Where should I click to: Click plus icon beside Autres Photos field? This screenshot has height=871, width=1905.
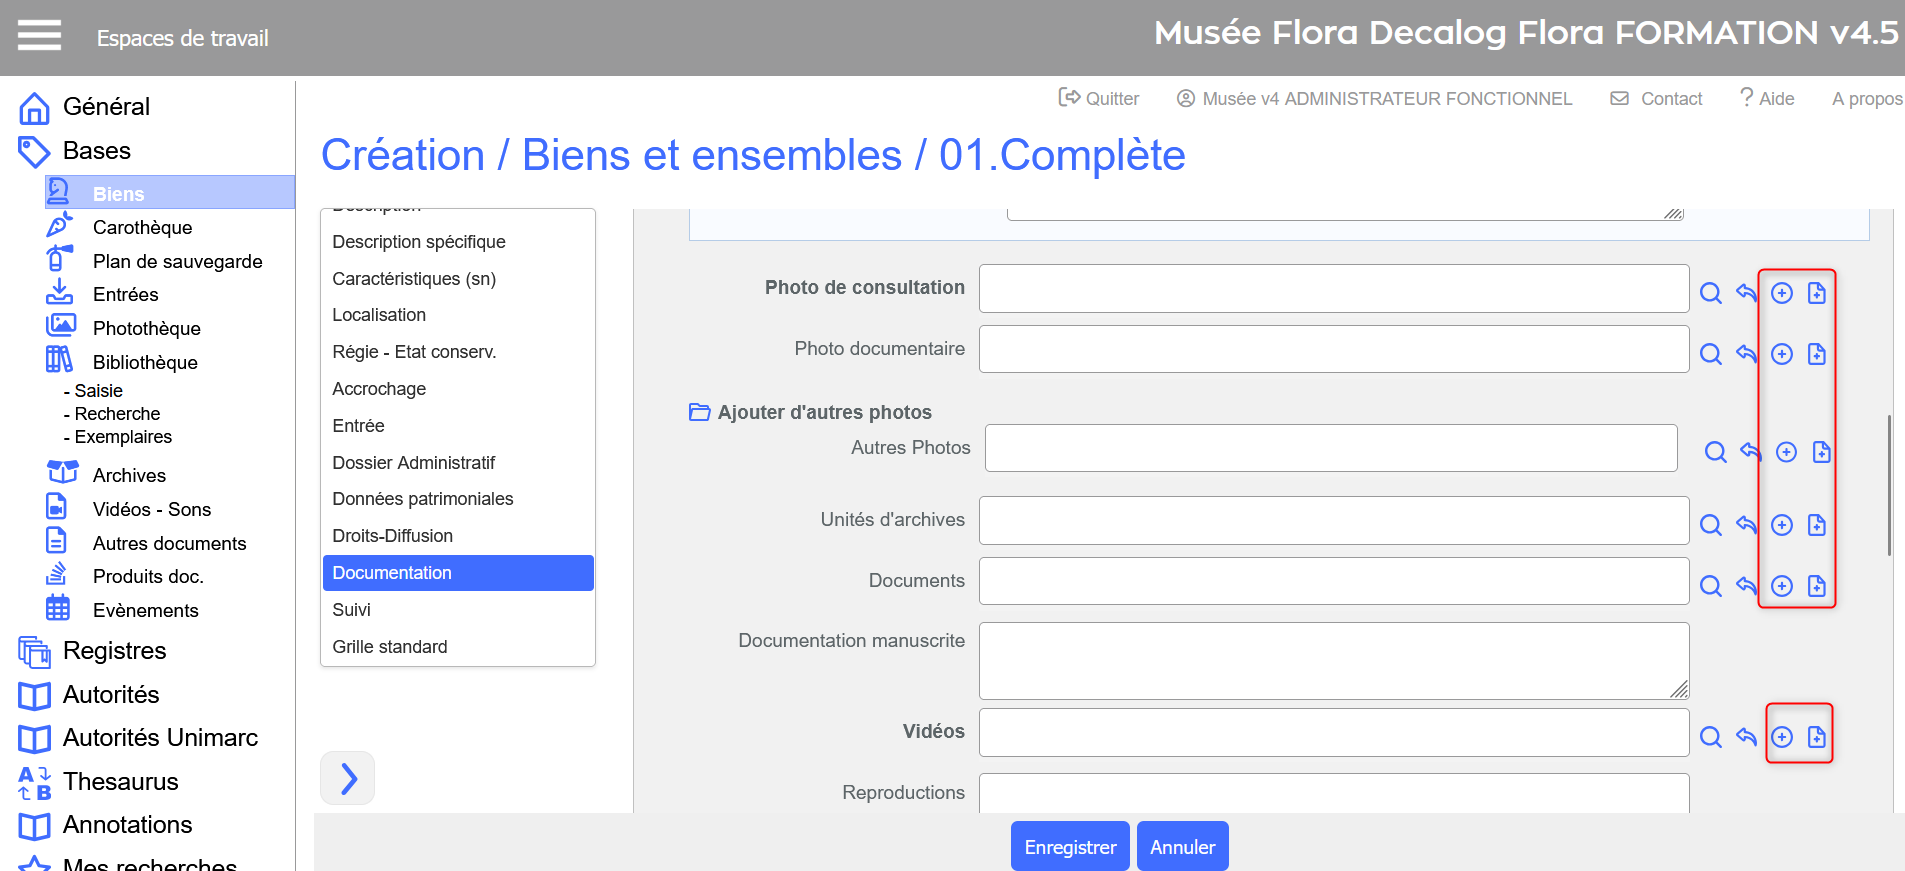1786,452
